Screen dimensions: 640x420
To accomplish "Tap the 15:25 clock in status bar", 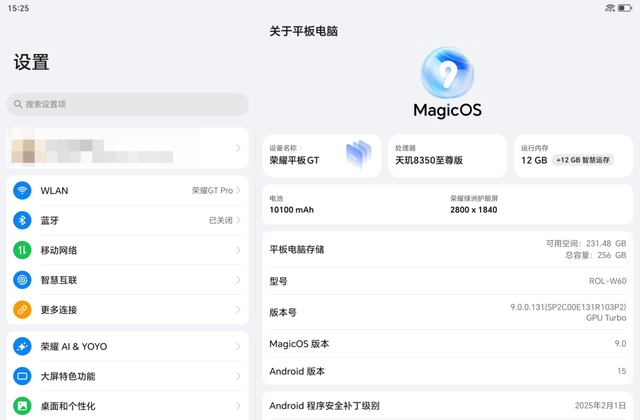I will 18,8.
